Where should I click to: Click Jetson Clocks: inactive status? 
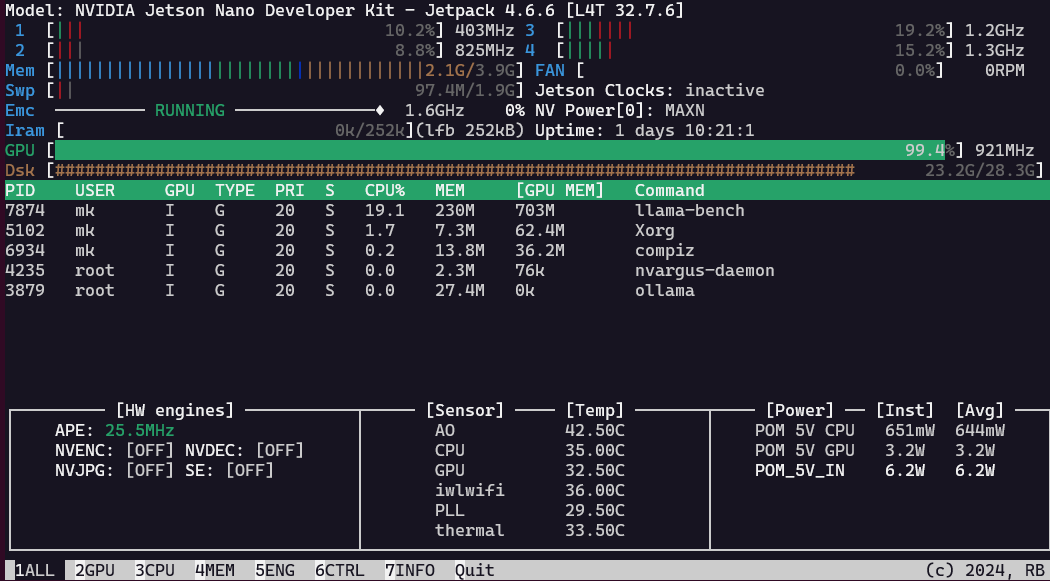tap(650, 90)
